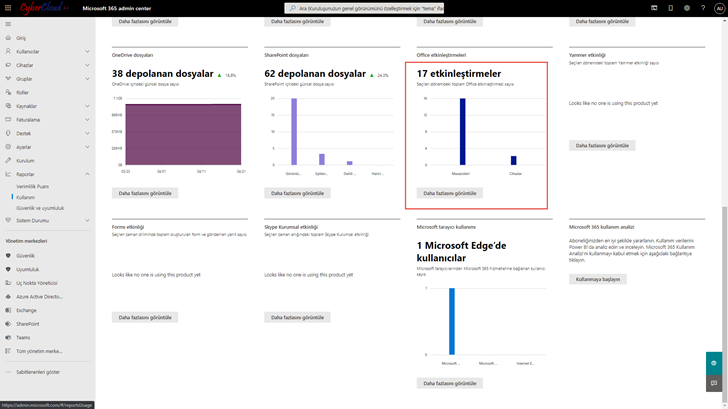The image size is (728, 409).
Task: Expand the Gruplar chevron
Action: point(87,79)
